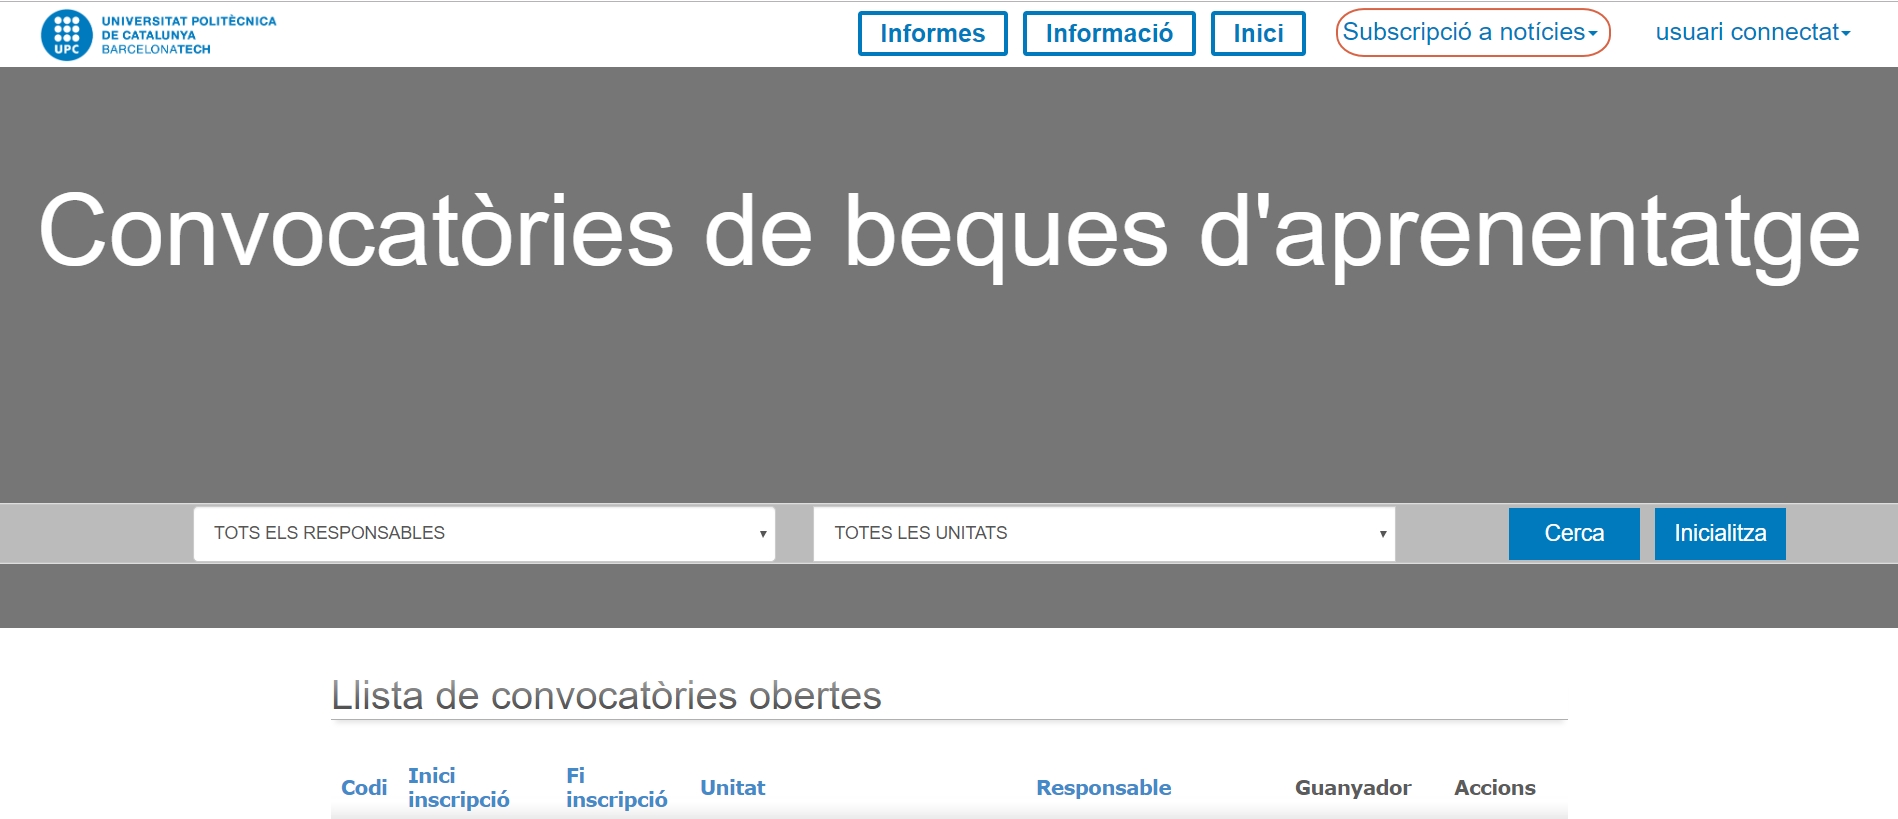Navigate to Inici home button
This screenshot has width=1898, height=819.
pyautogui.click(x=1257, y=34)
